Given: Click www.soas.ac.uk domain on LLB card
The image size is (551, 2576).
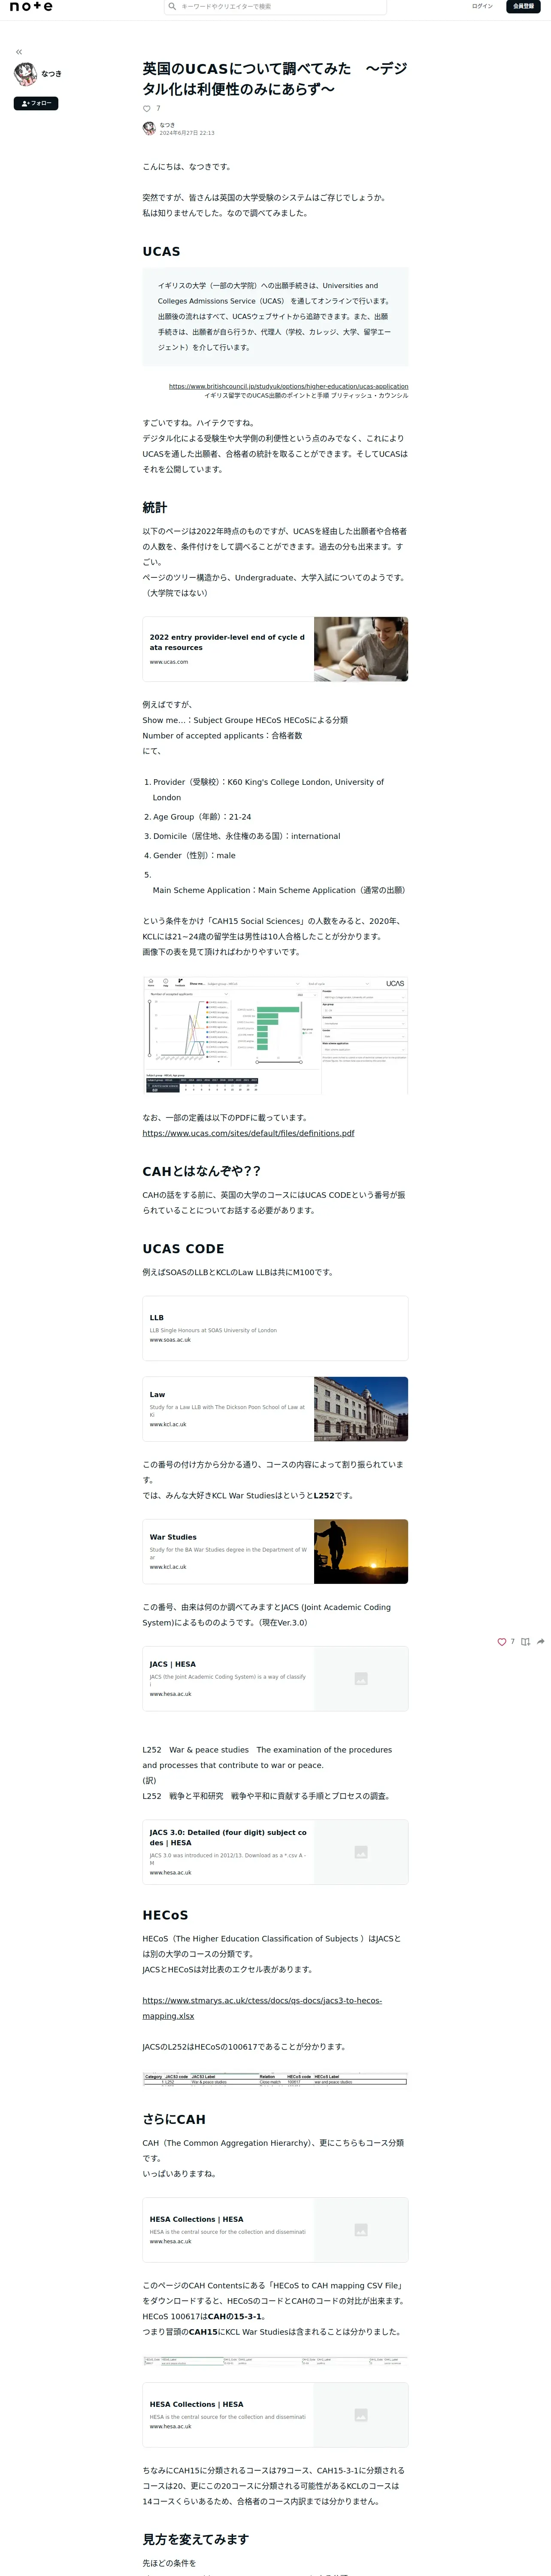Looking at the screenshot, I should (x=170, y=1340).
